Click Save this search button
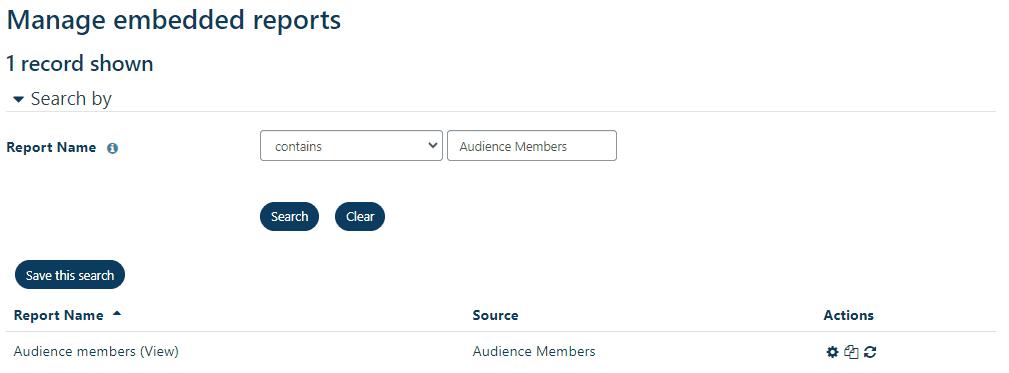The height and width of the screenshot is (373, 1009). coord(69,275)
